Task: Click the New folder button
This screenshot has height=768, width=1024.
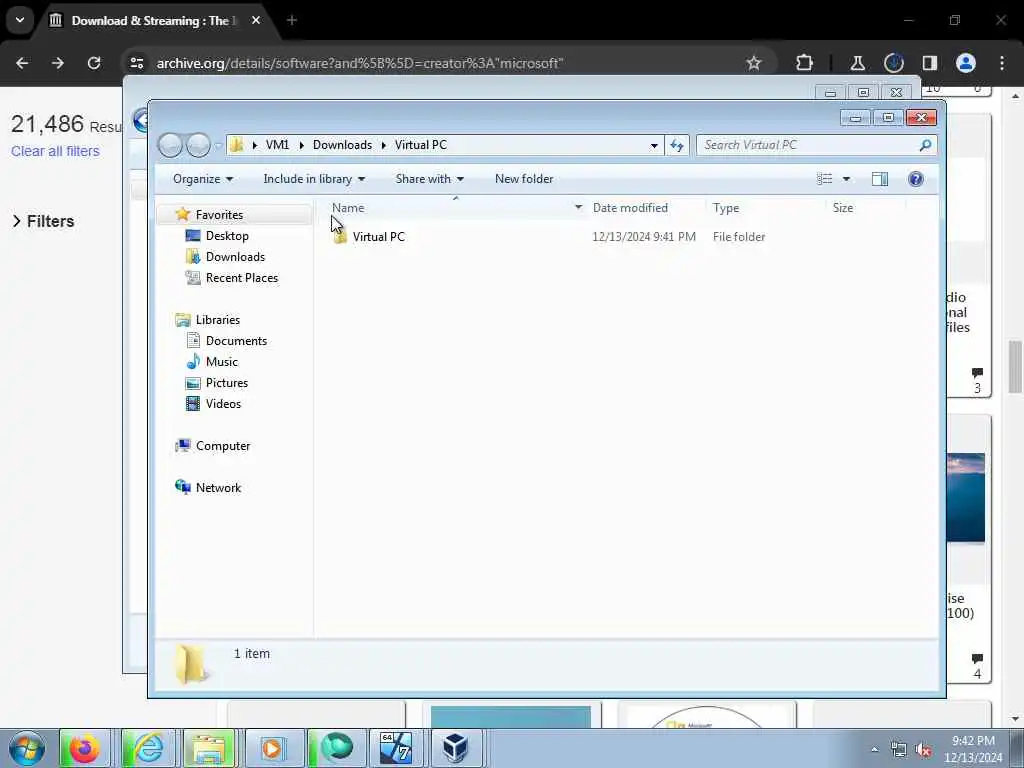Action: pyautogui.click(x=524, y=179)
